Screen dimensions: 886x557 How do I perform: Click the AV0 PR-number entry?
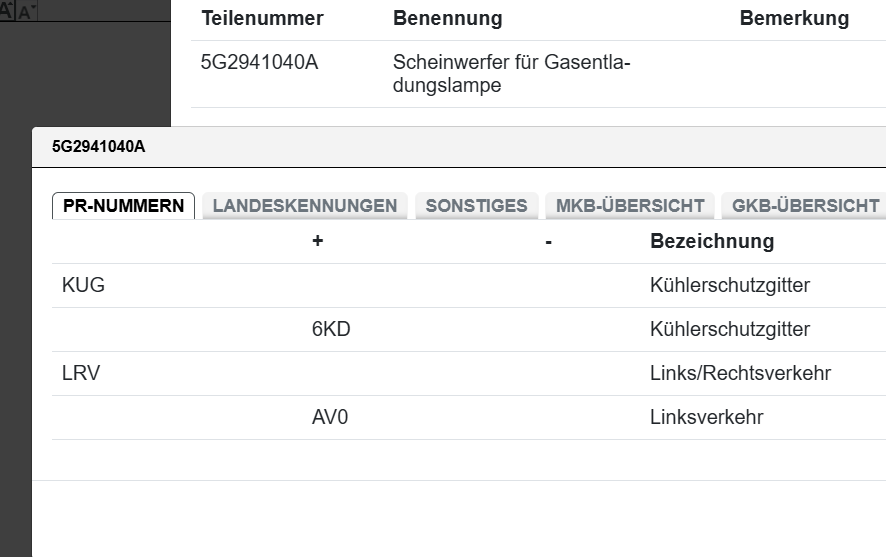pyautogui.click(x=330, y=418)
